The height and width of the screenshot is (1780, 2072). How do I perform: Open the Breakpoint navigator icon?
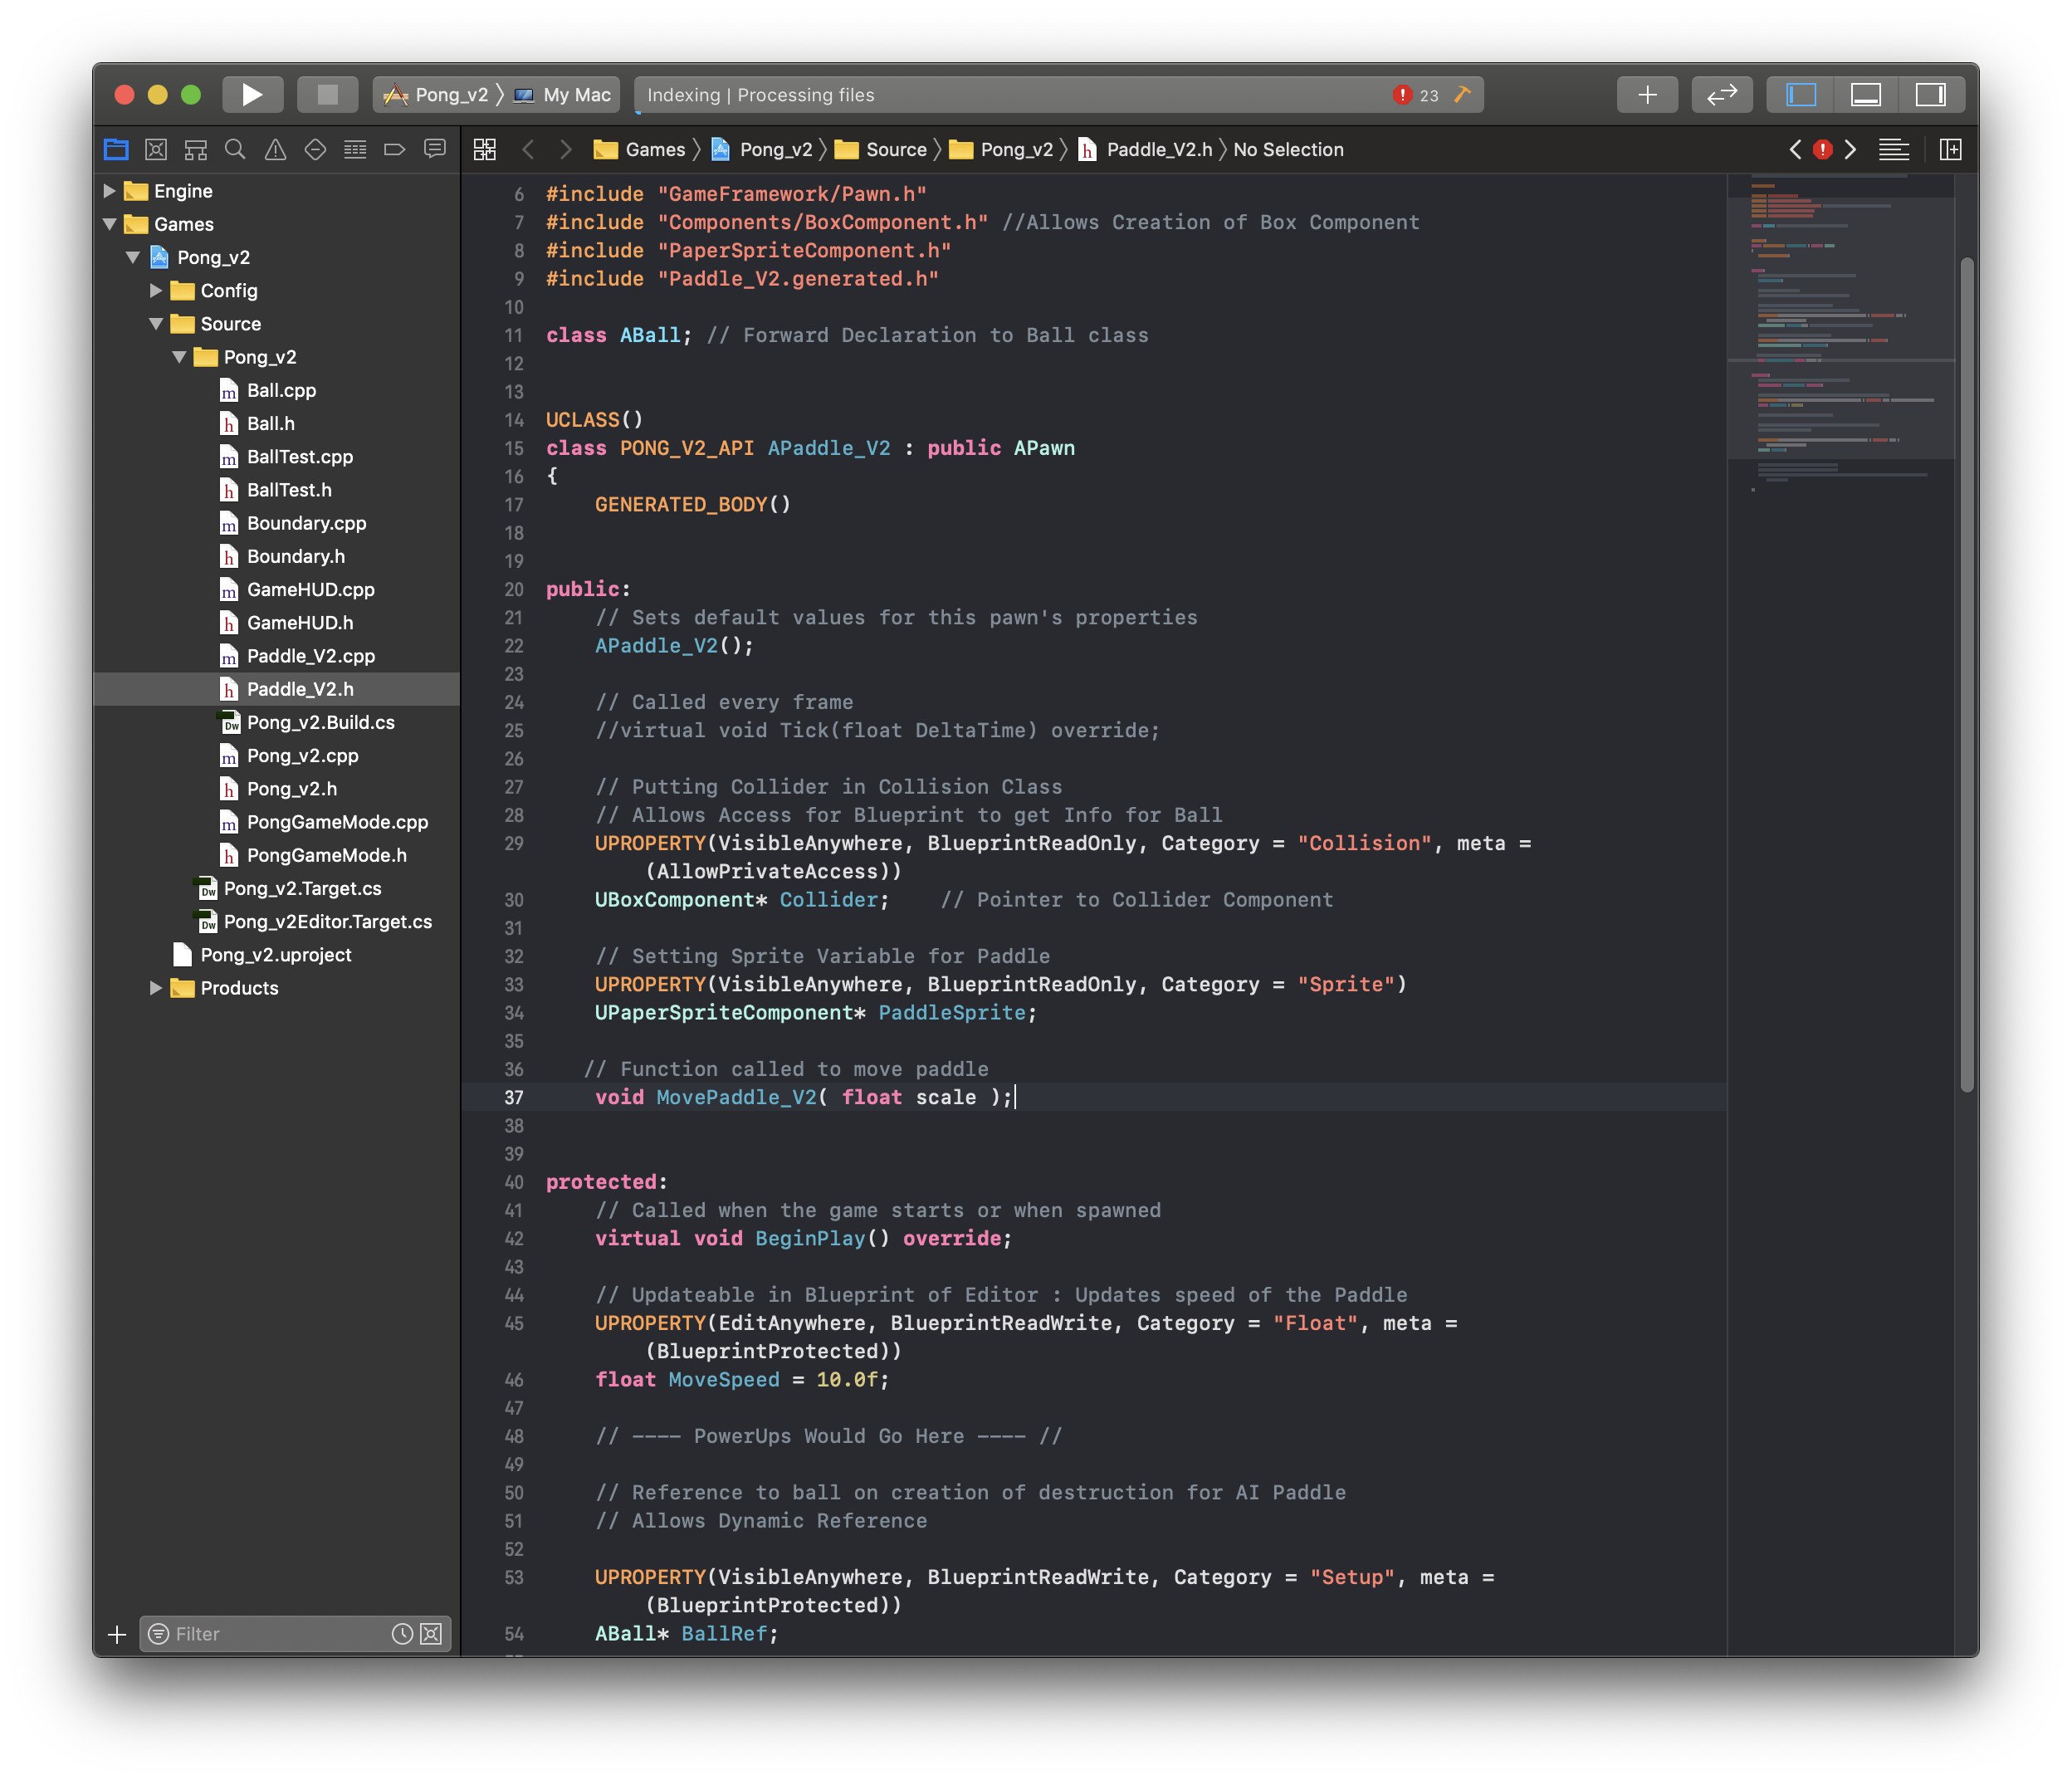click(395, 150)
